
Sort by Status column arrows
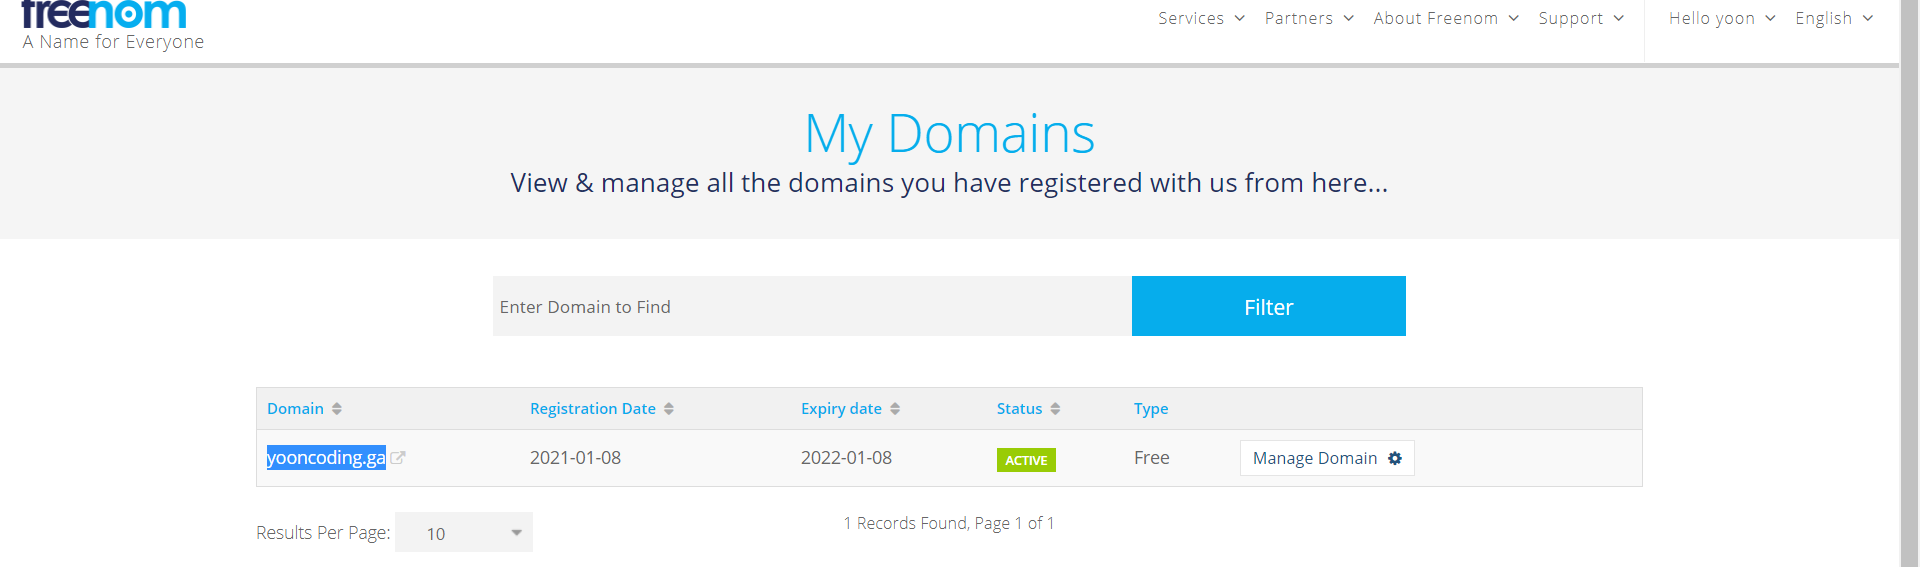(1055, 409)
